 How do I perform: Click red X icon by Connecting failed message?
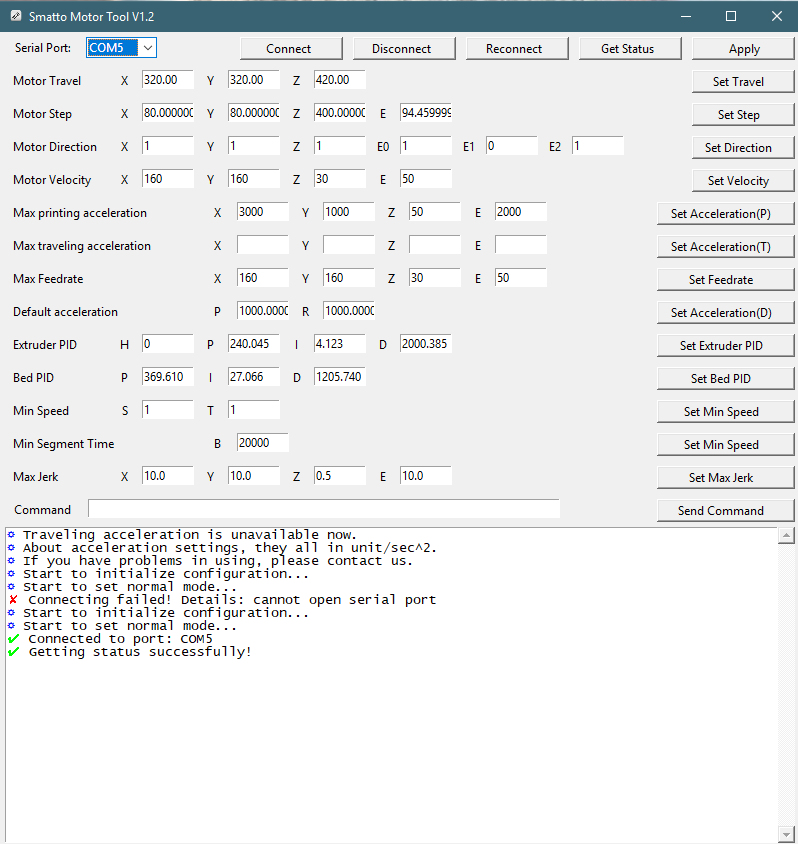point(13,600)
